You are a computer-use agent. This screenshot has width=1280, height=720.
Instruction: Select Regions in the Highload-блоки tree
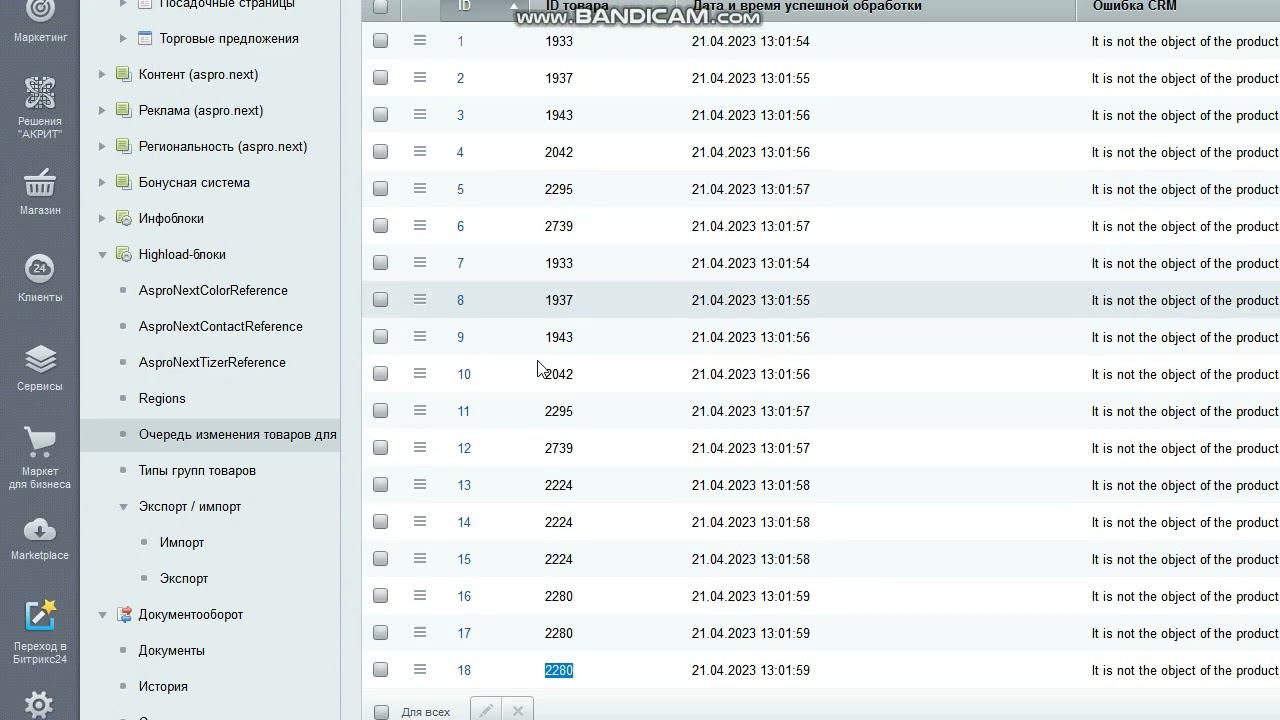click(x=162, y=398)
